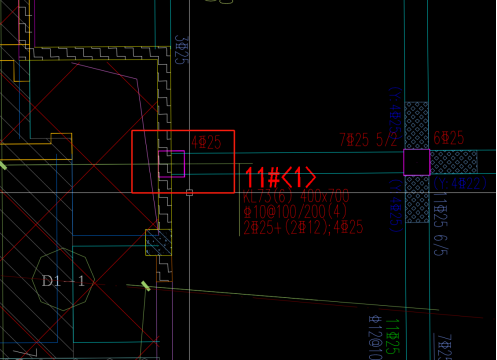Select small magenta rectangle inside red box

171,164
